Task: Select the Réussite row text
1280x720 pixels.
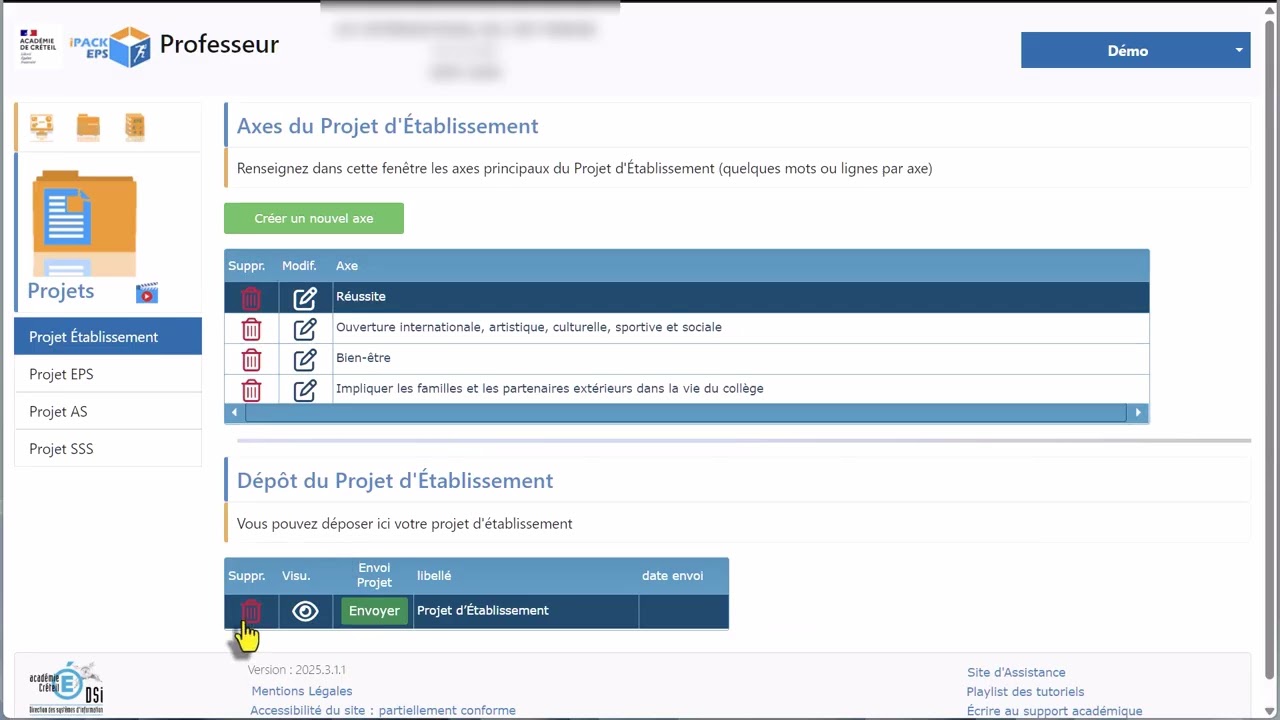Action: tap(361, 297)
